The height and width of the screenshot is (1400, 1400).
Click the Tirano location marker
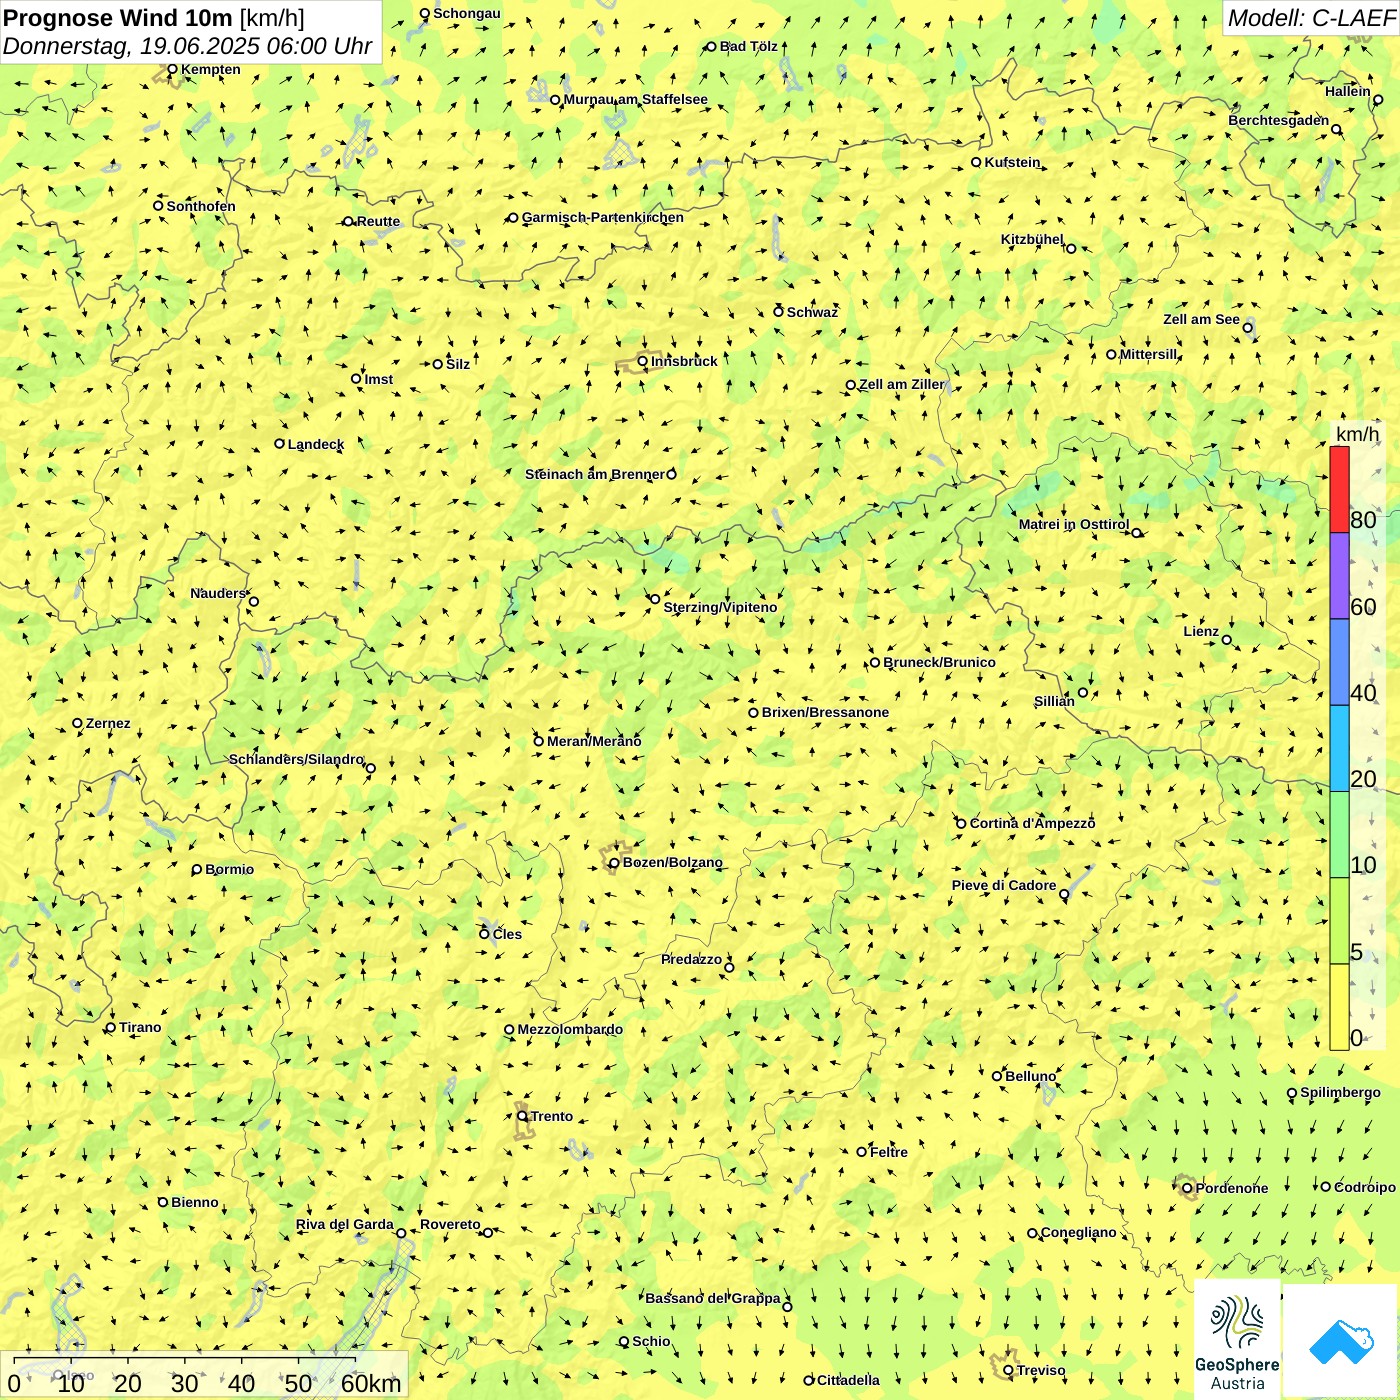(111, 1028)
